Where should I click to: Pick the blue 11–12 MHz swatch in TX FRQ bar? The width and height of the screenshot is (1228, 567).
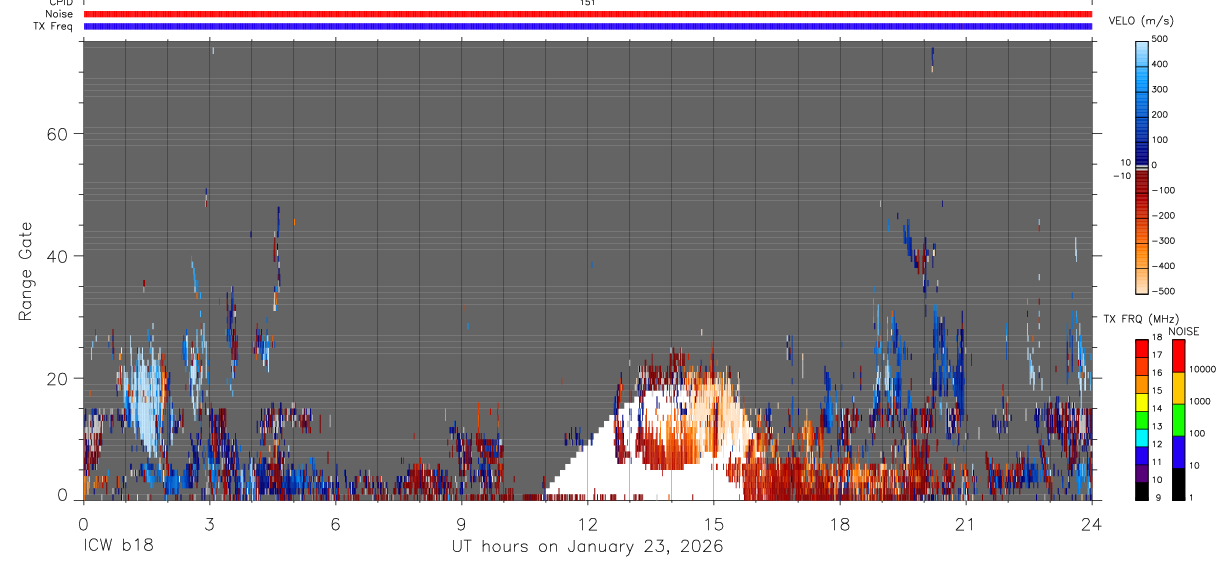pyautogui.click(x=1141, y=456)
